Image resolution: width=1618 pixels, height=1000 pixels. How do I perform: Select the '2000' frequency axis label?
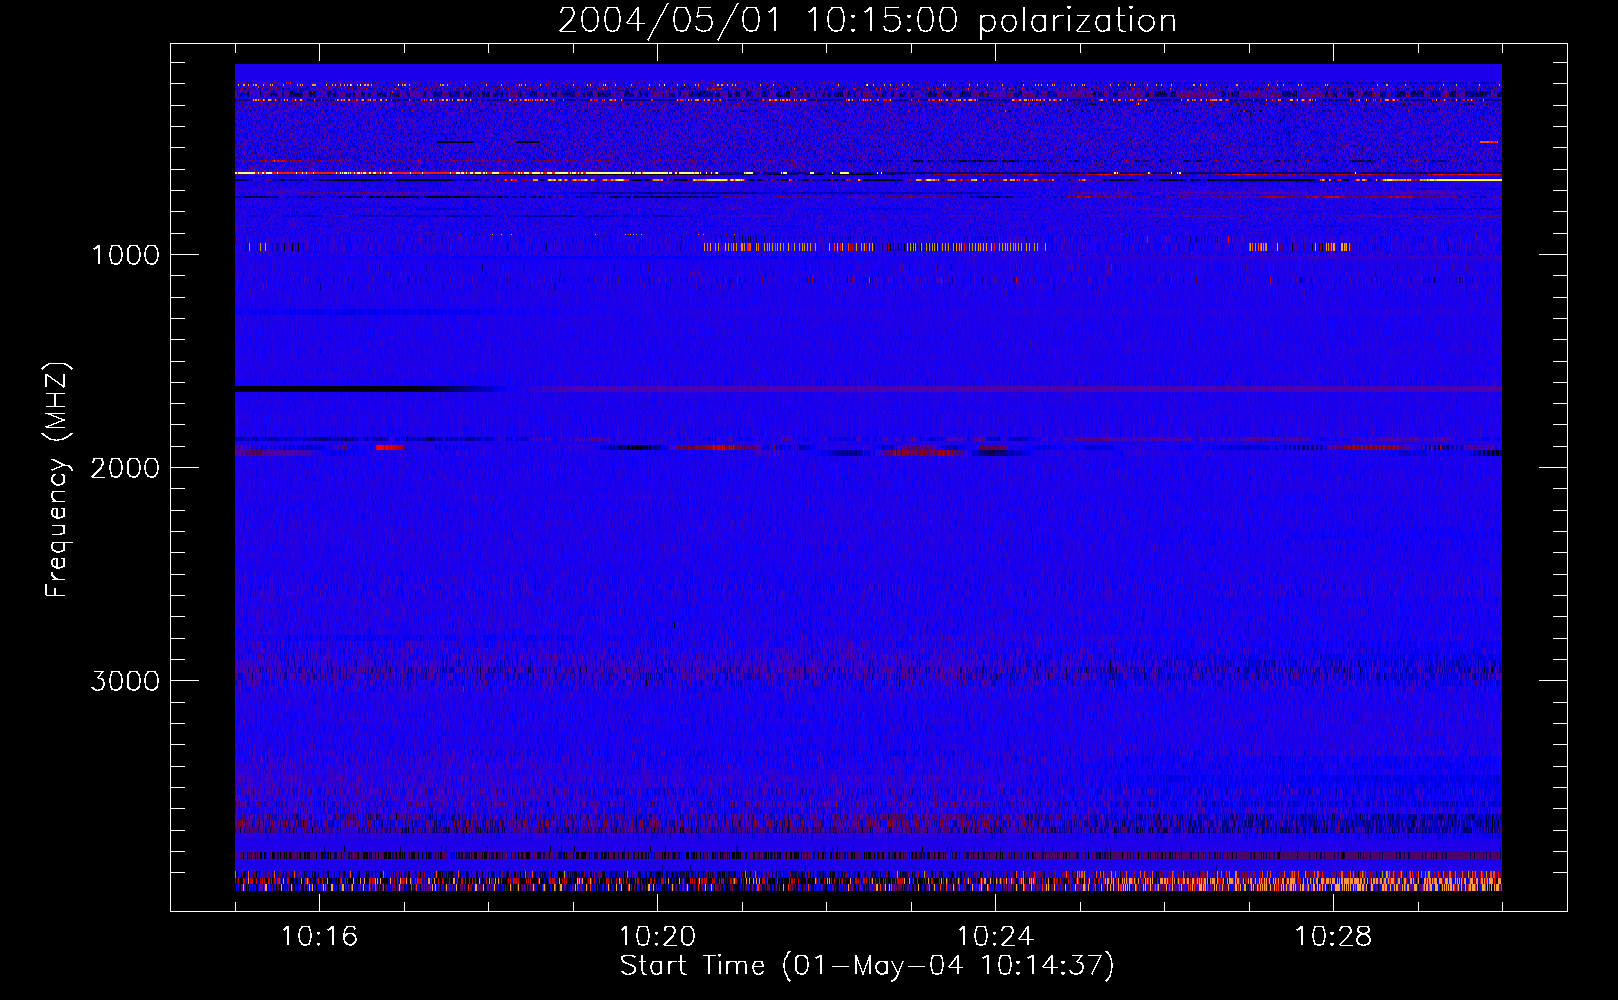tap(125, 468)
